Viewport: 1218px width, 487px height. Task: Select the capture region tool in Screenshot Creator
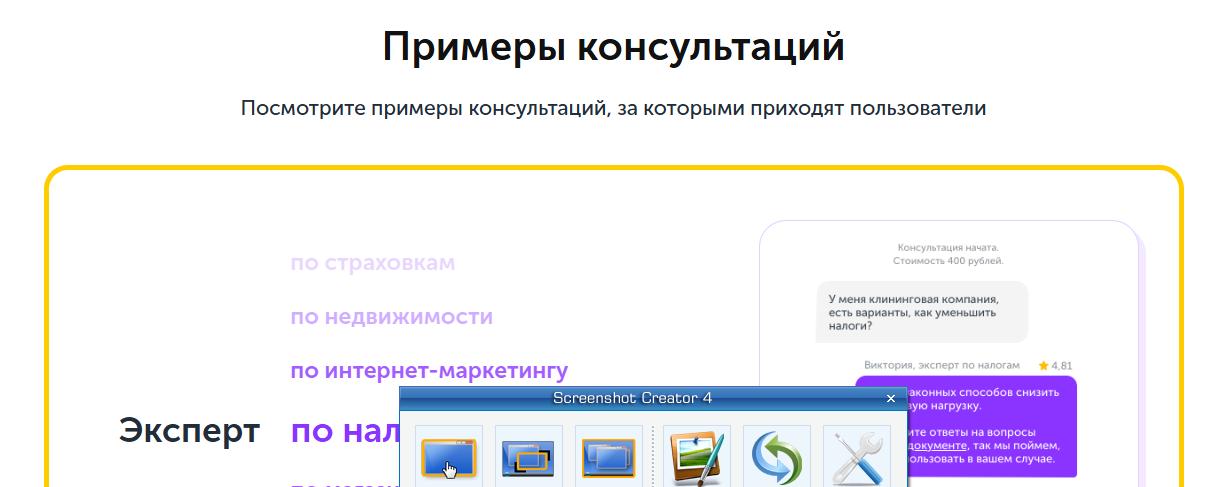[x=529, y=457]
